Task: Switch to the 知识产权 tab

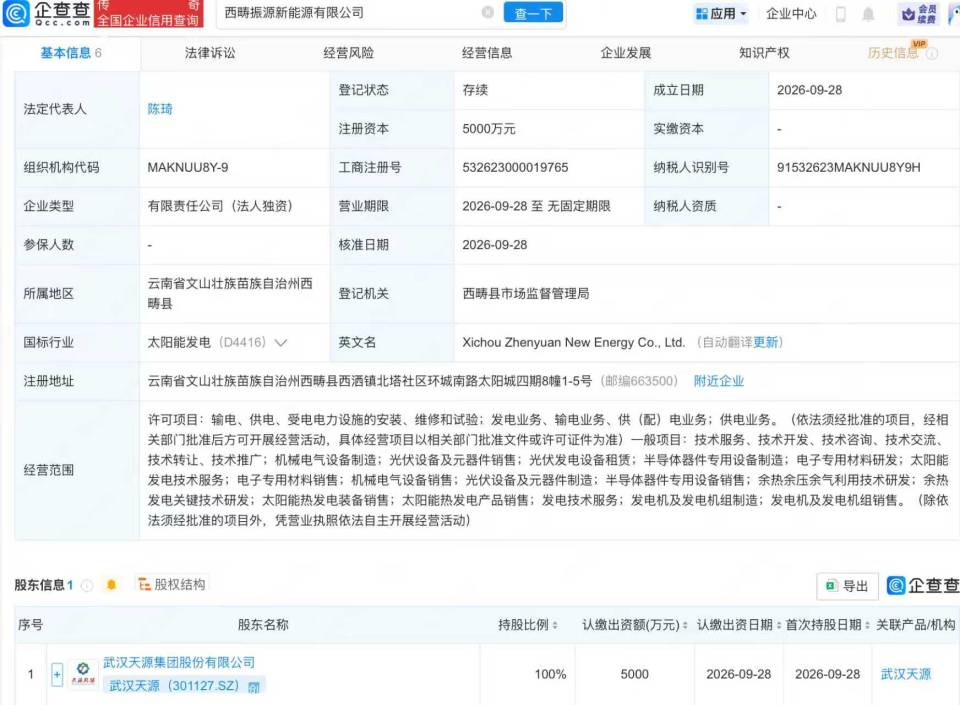Action: (764, 53)
